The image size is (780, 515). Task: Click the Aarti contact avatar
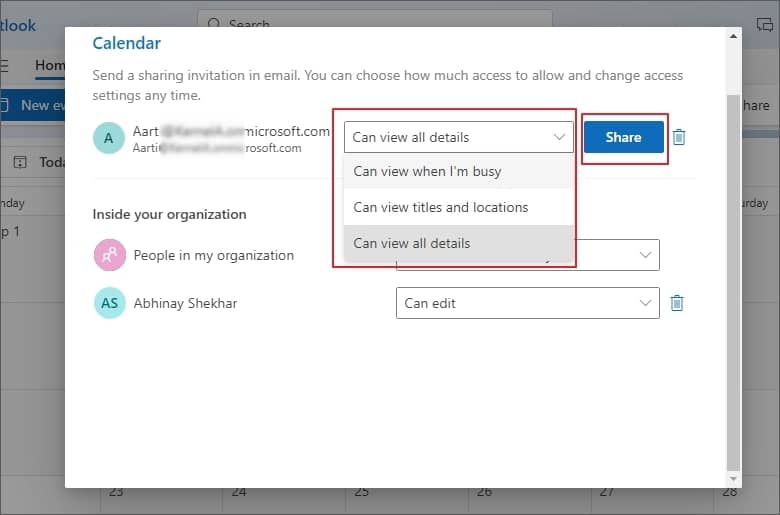pos(108,138)
